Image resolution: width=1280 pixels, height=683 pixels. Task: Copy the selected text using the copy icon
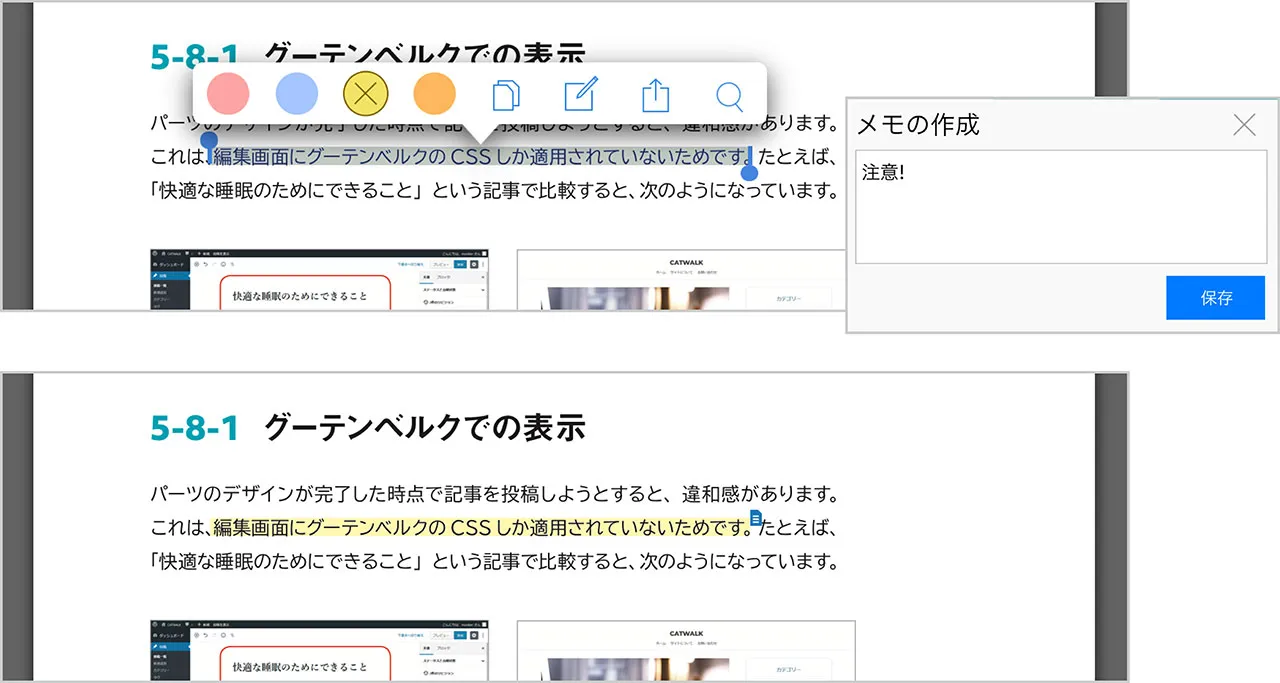(x=507, y=96)
